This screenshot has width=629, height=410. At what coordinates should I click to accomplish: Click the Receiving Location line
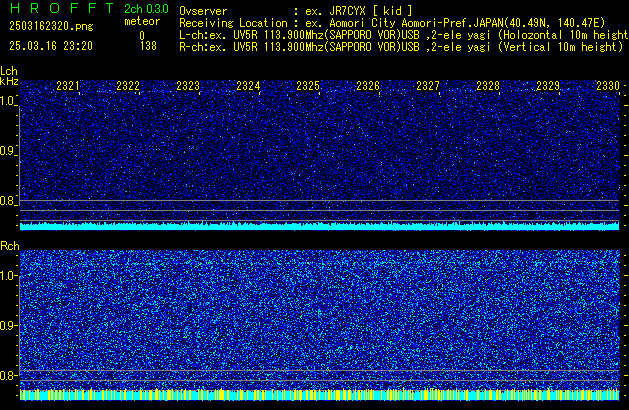coord(392,23)
